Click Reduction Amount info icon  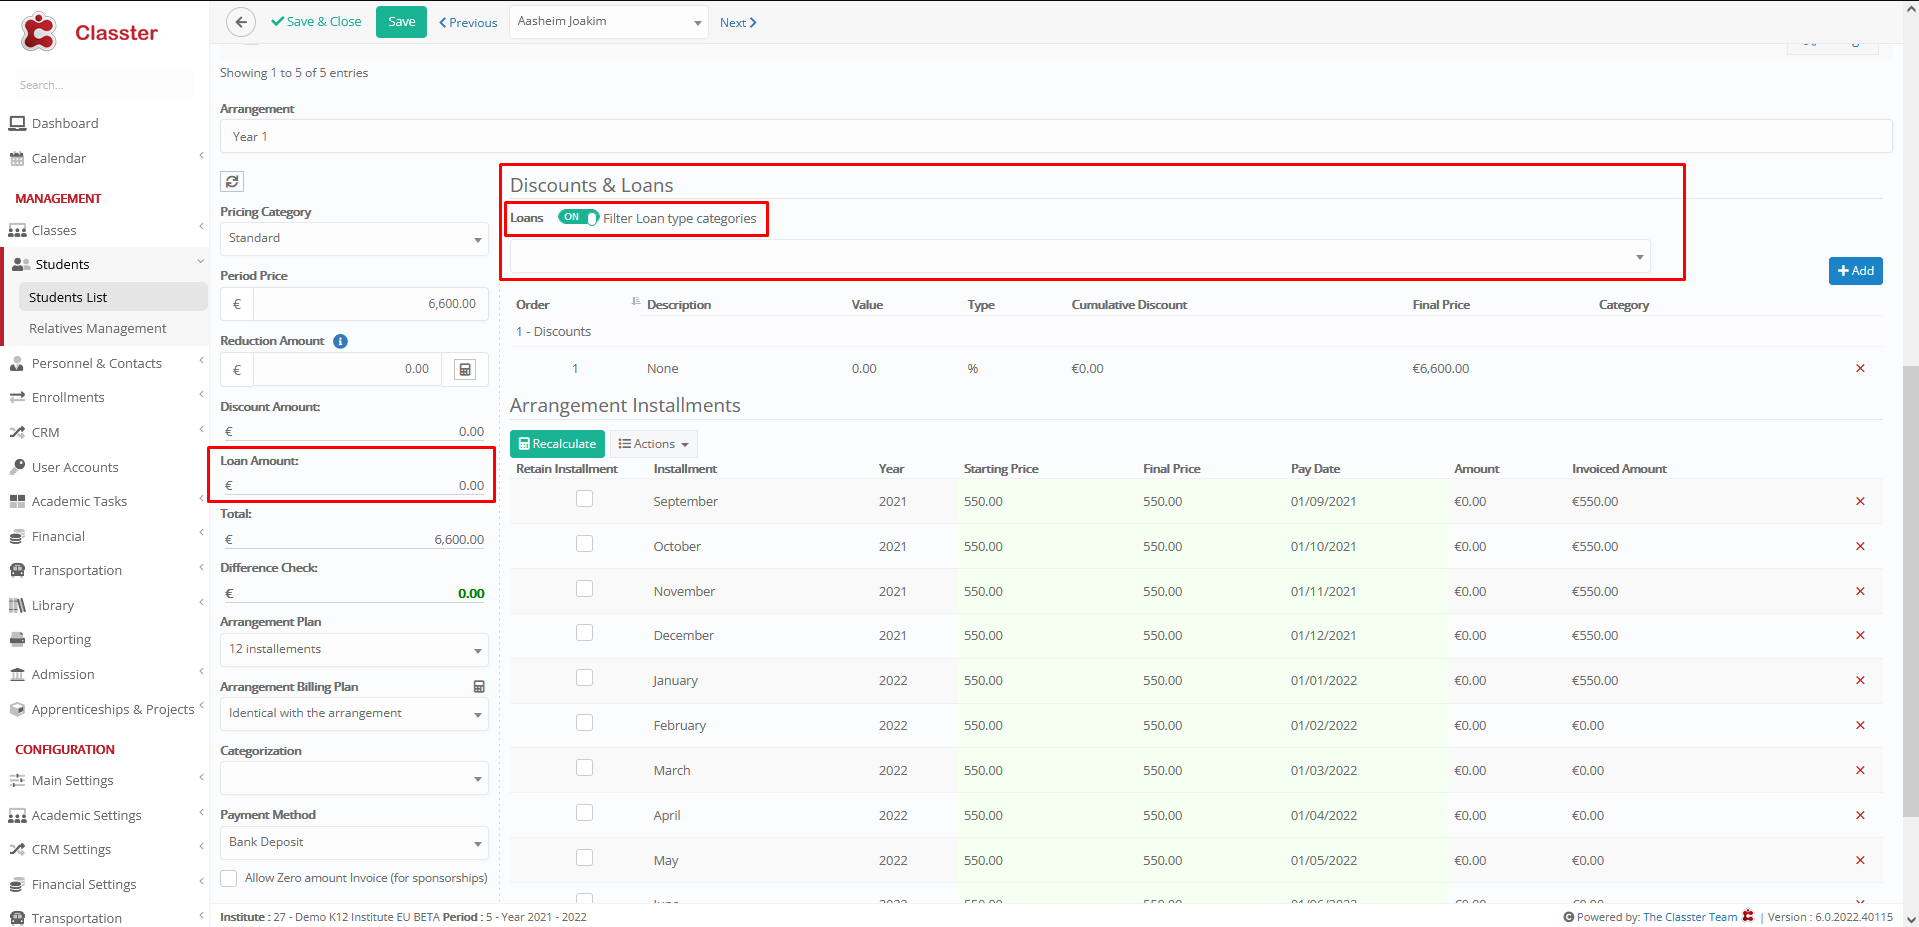coord(340,341)
